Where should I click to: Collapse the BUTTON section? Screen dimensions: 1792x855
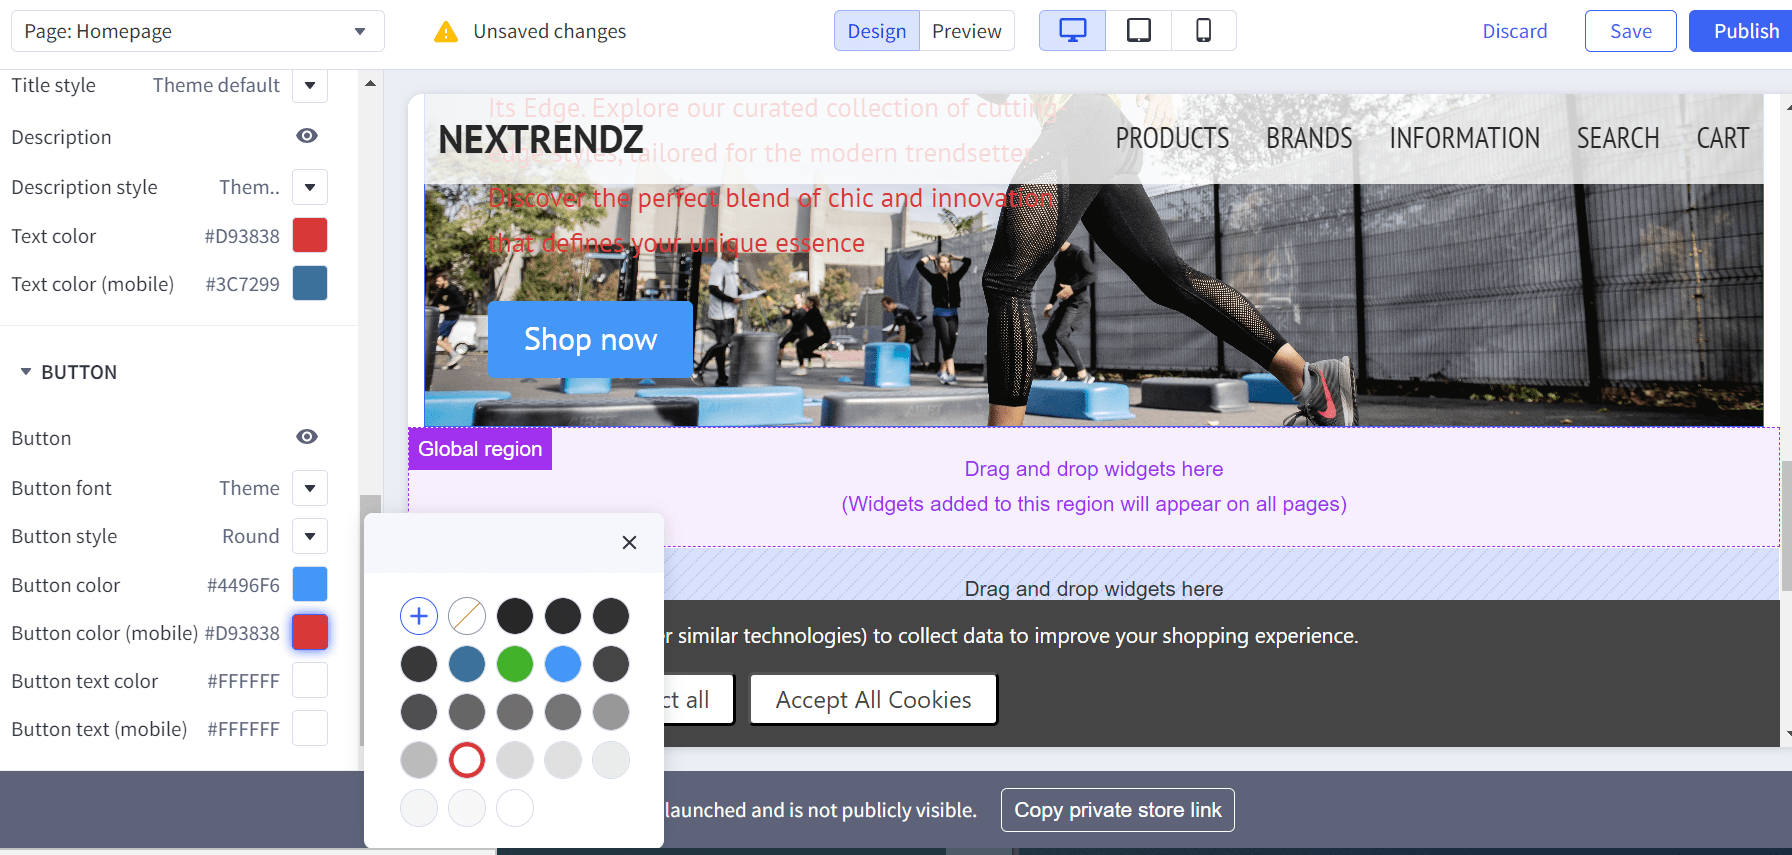26,372
